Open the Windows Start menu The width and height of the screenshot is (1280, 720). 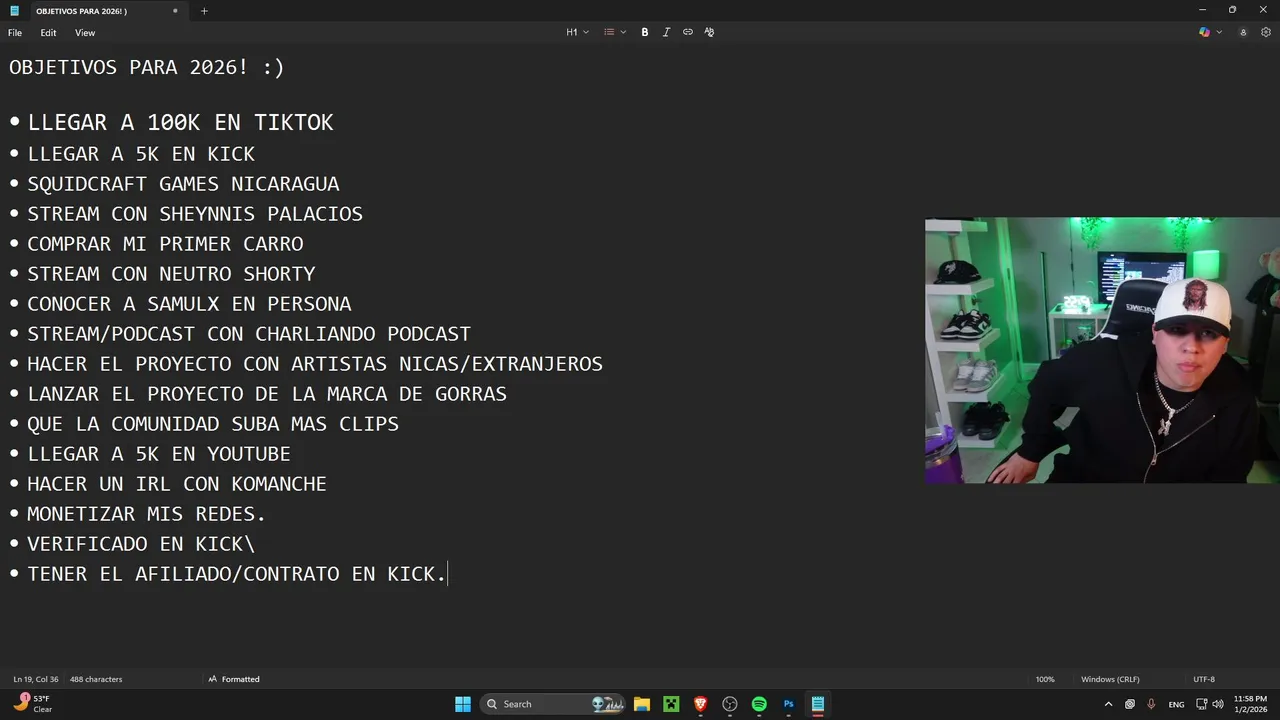coord(463,704)
